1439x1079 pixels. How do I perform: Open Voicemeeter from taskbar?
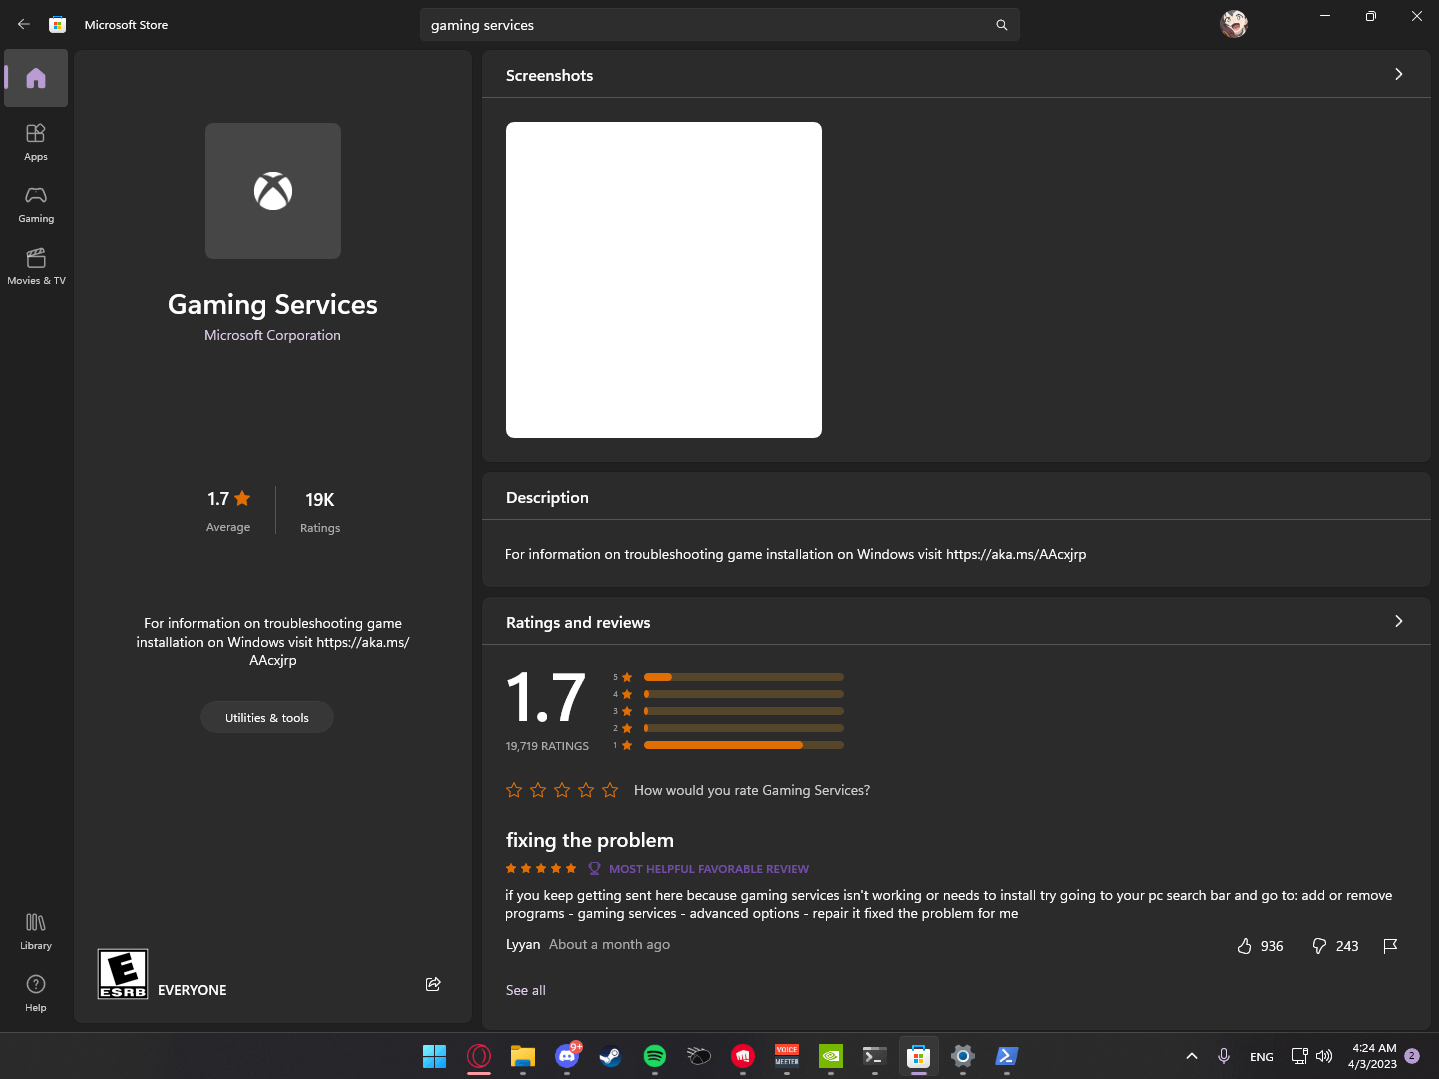(x=787, y=1056)
